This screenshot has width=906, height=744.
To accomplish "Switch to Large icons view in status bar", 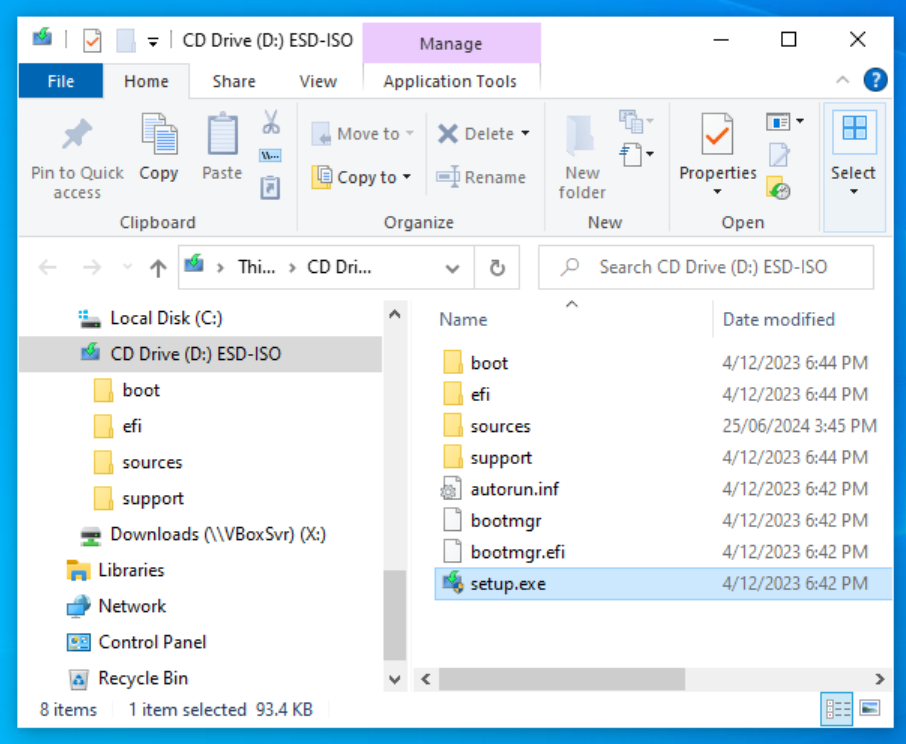I will pos(870,709).
